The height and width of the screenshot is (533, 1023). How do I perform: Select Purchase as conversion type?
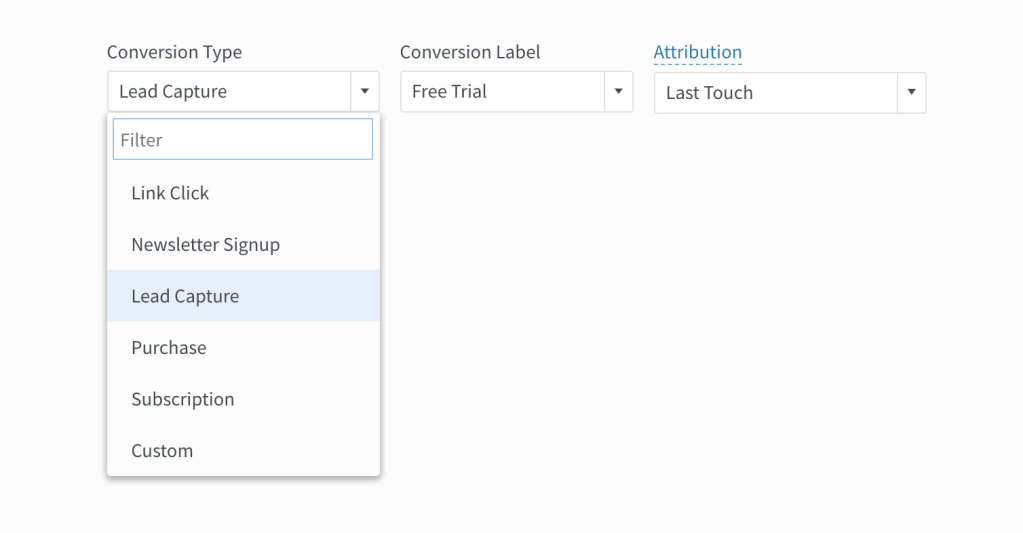pyautogui.click(x=168, y=348)
